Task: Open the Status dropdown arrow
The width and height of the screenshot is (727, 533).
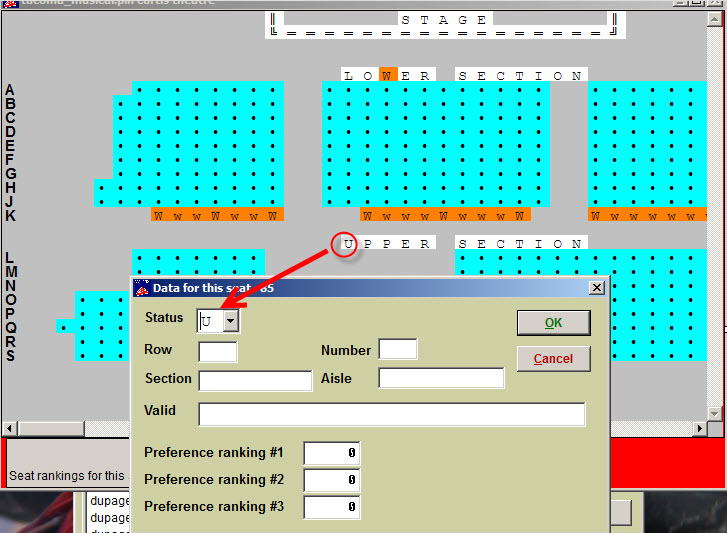Action: pos(230,321)
